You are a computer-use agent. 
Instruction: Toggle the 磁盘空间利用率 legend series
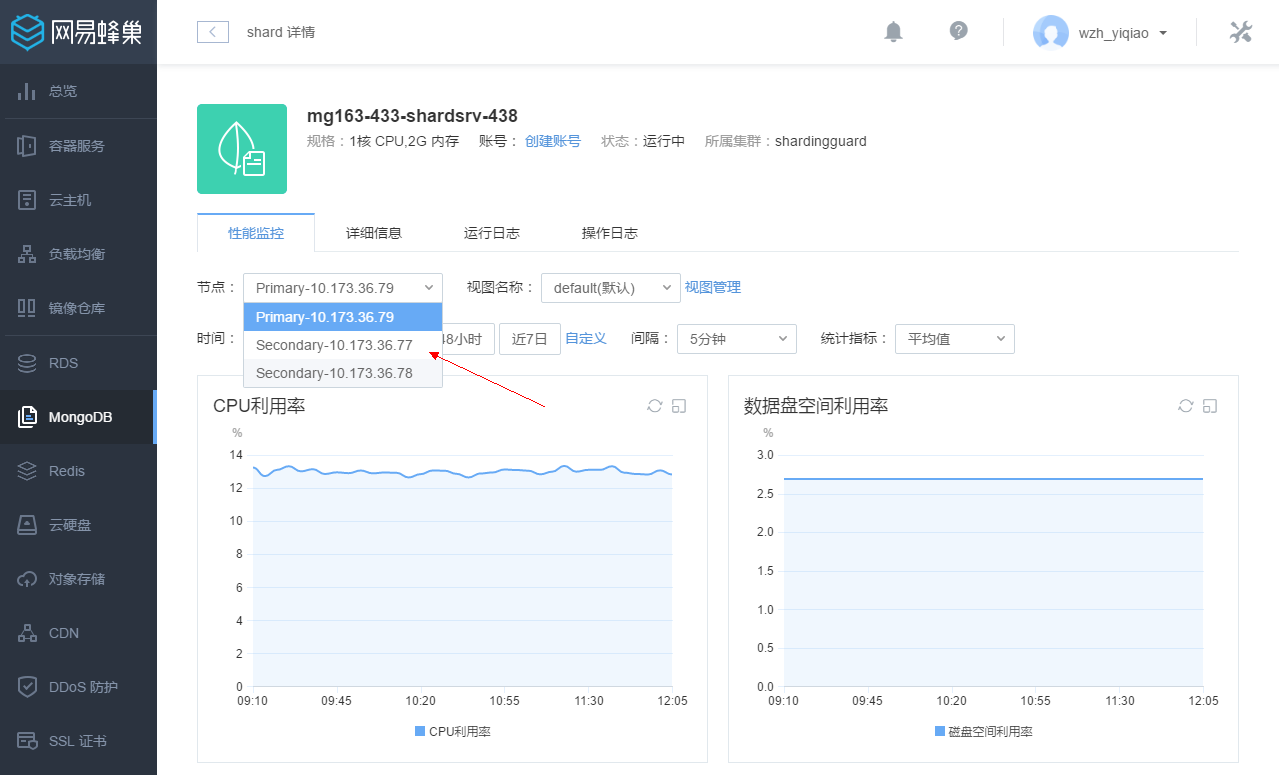point(983,732)
